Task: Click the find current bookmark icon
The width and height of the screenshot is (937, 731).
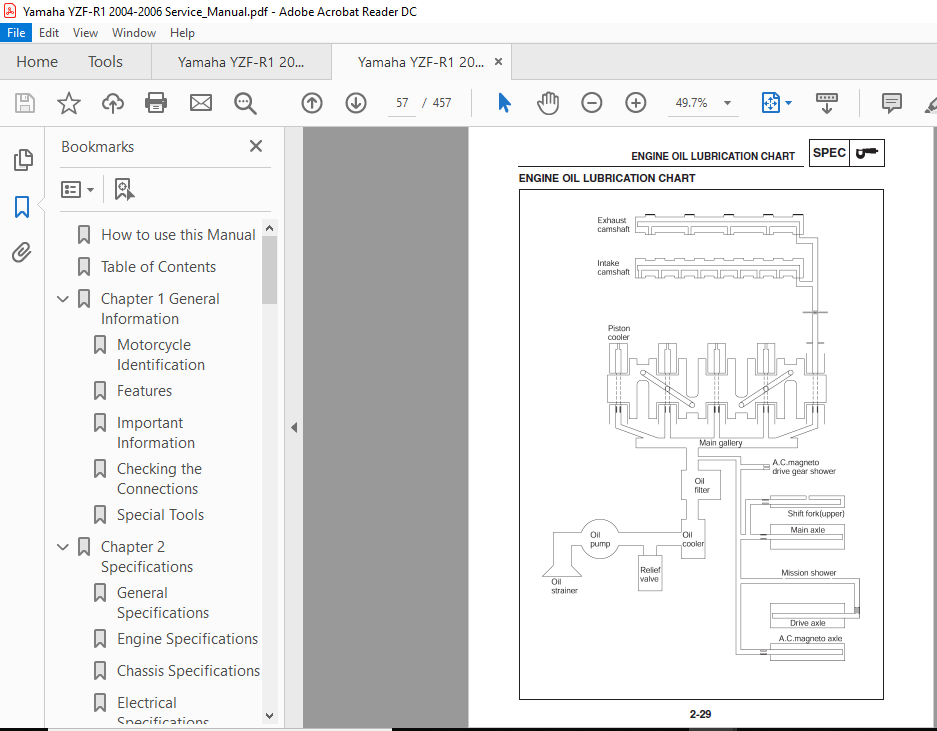Action: tap(124, 189)
